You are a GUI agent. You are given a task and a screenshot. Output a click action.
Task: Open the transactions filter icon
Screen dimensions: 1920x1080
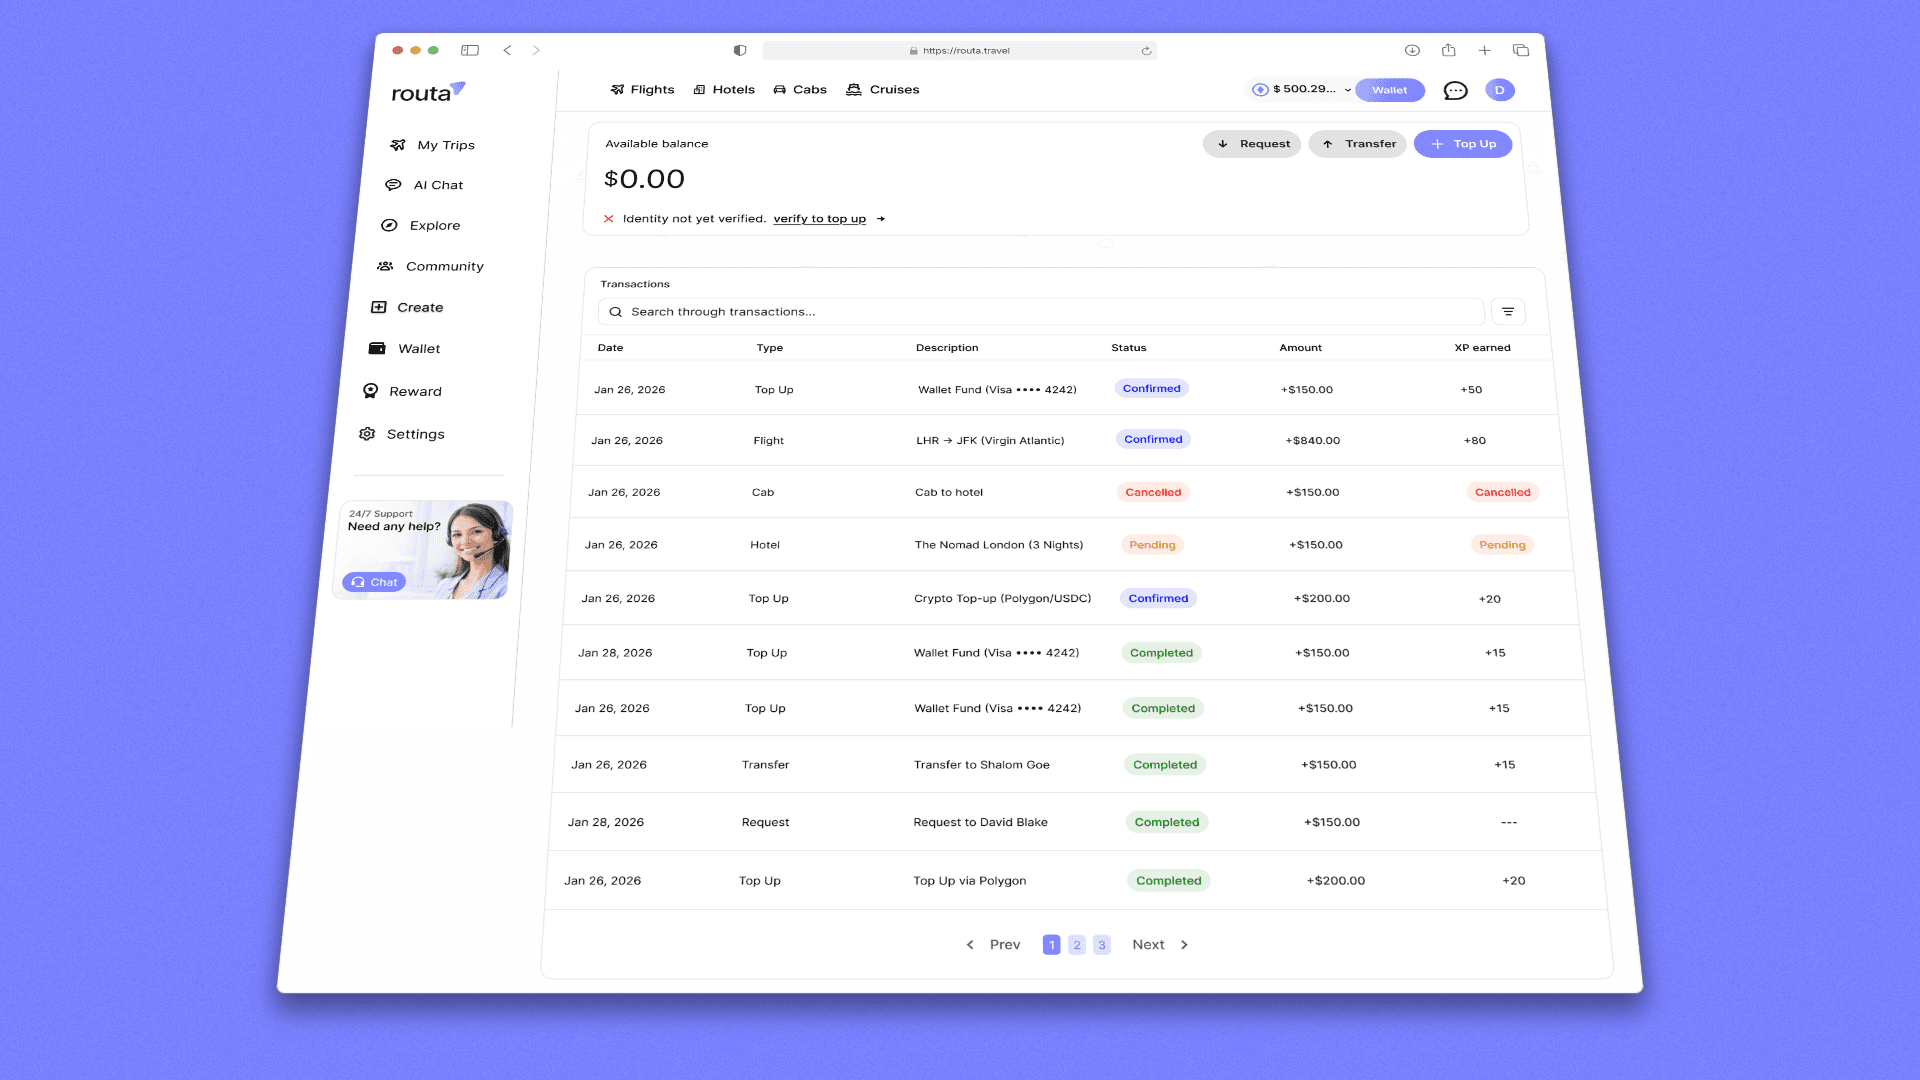pos(1507,312)
